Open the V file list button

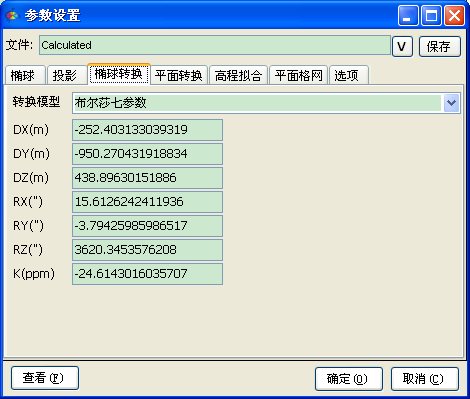point(402,46)
